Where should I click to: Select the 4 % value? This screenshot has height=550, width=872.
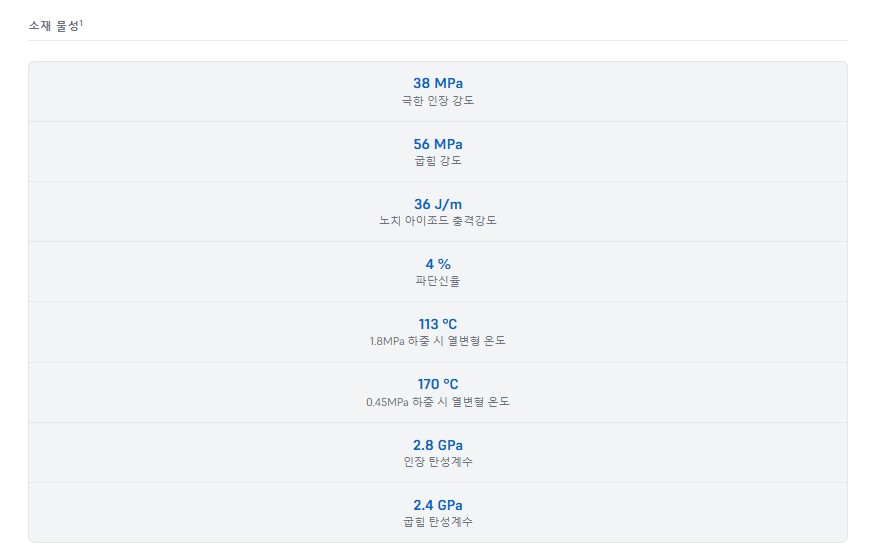pos(438,264)
